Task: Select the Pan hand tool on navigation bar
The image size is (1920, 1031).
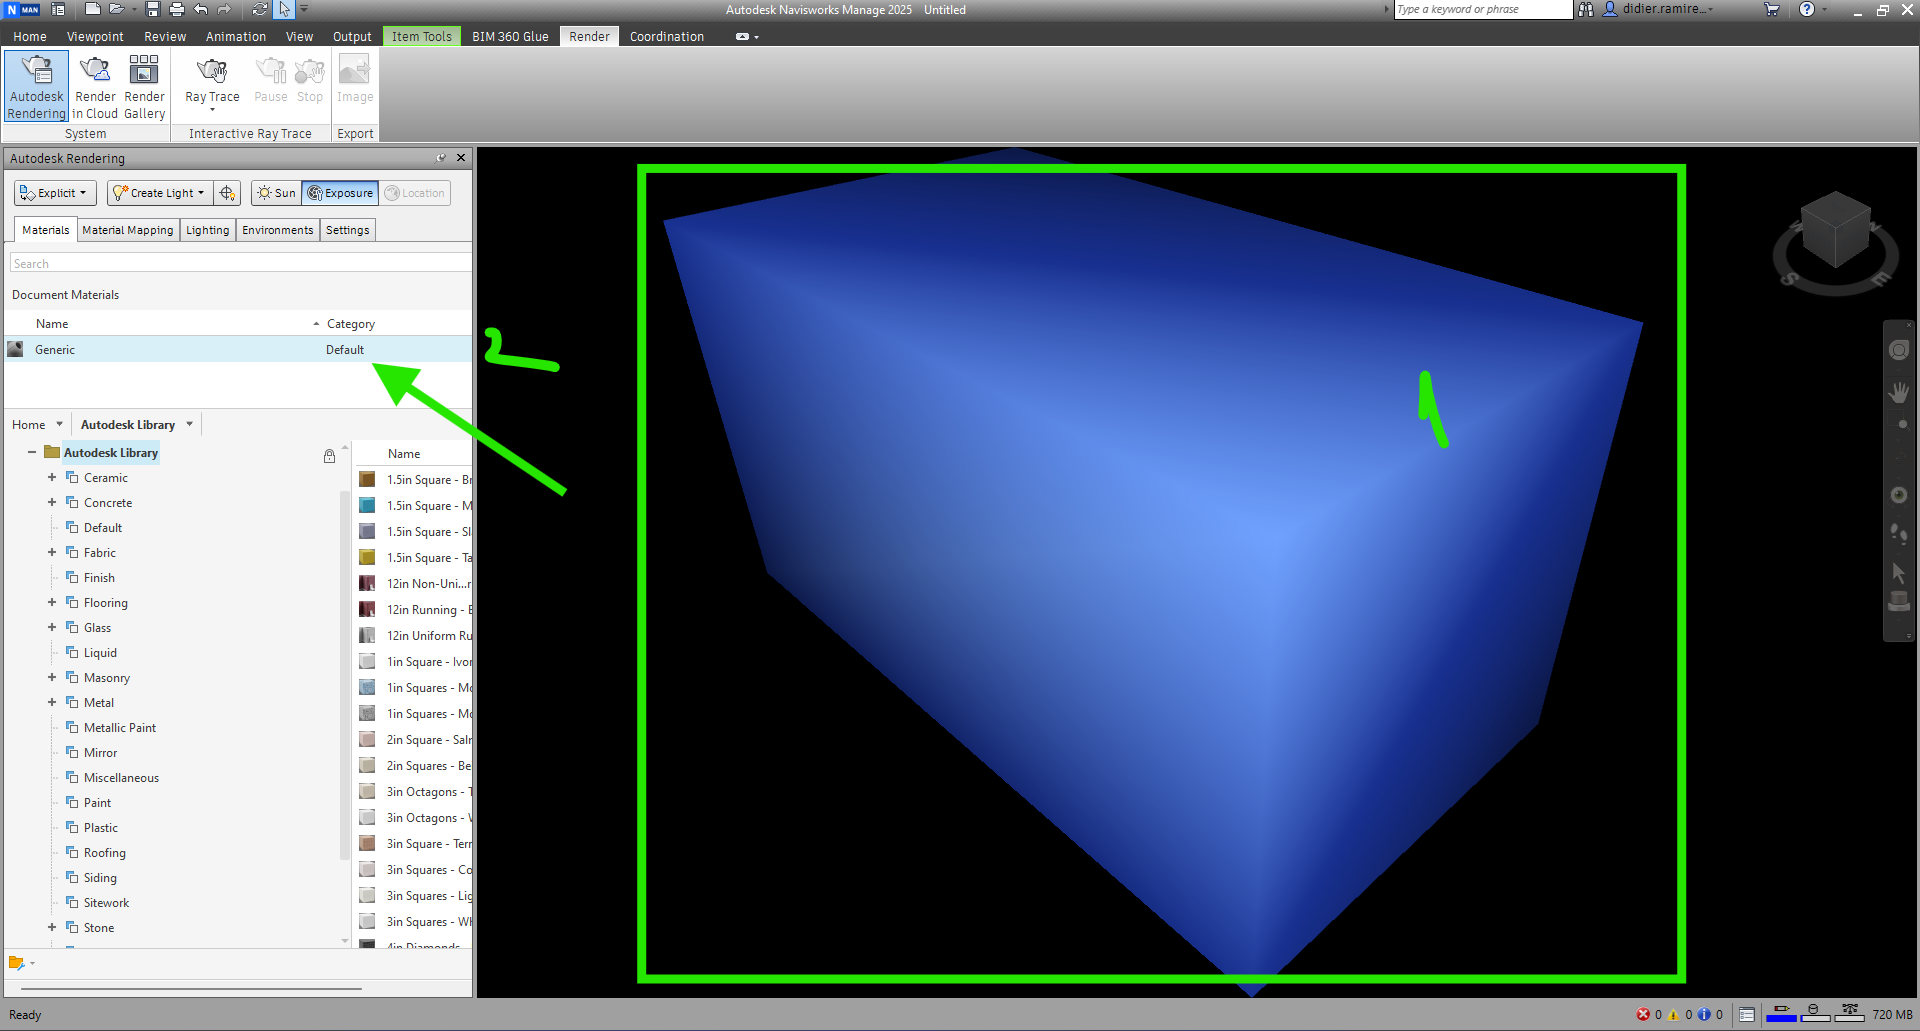Action: coord(1899,392)
